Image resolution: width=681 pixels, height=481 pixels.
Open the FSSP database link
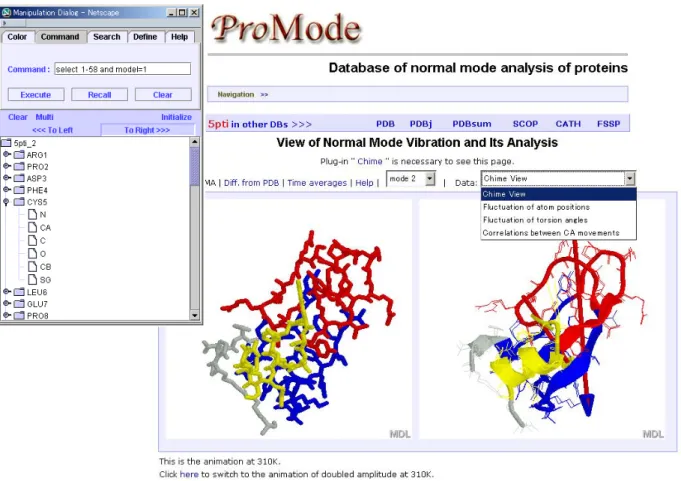(x=608, y=124)
